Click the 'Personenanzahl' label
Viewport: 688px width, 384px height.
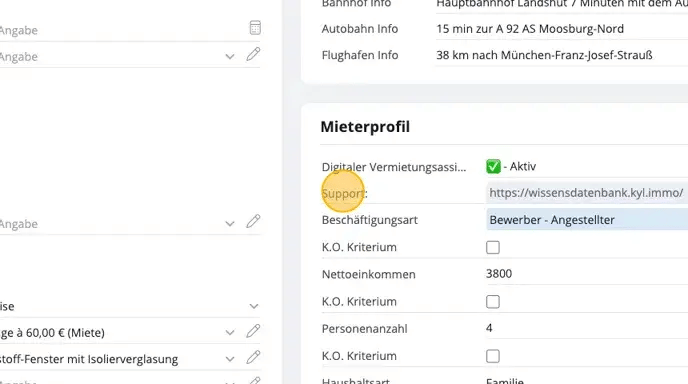pyautogui.click(x=364, y=329)
